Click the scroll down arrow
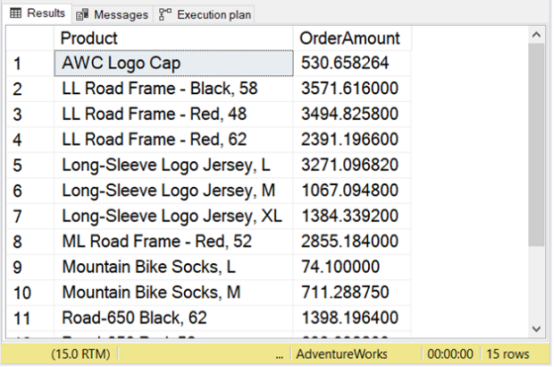Screen dimensions: 554x367 click(x=536, y=329)
